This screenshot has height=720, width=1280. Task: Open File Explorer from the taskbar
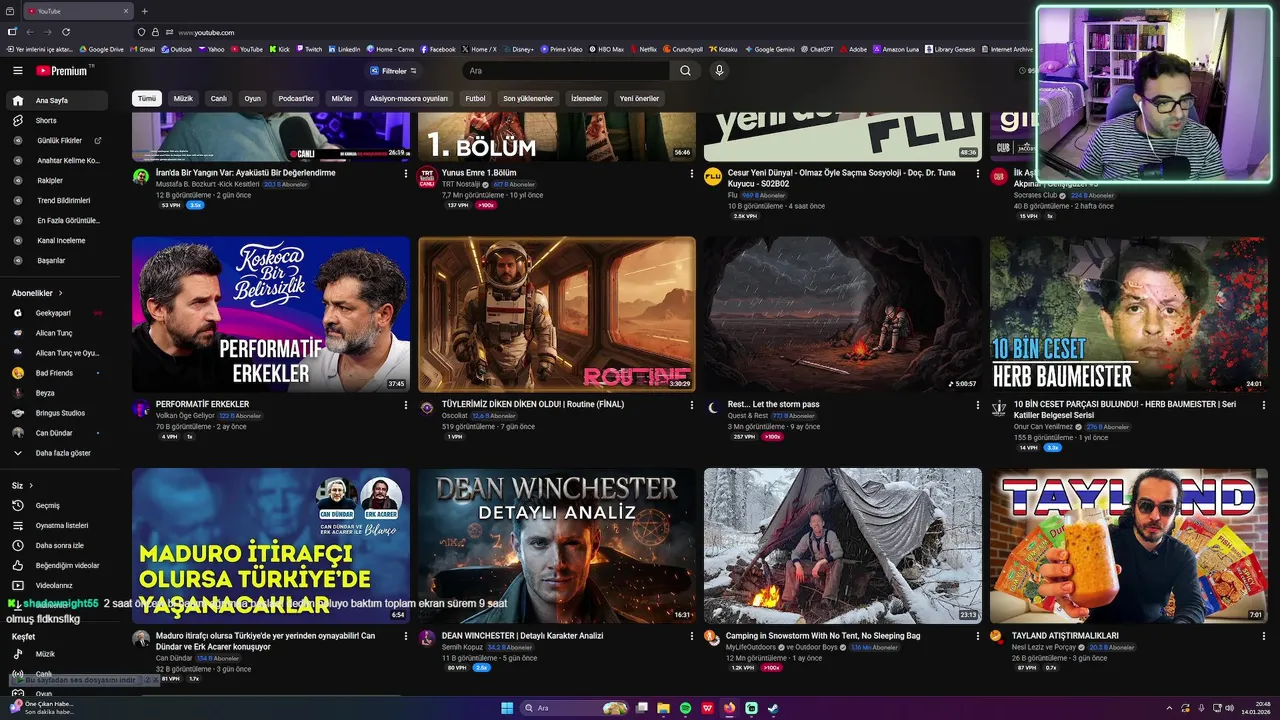click(x=663, y=708)
